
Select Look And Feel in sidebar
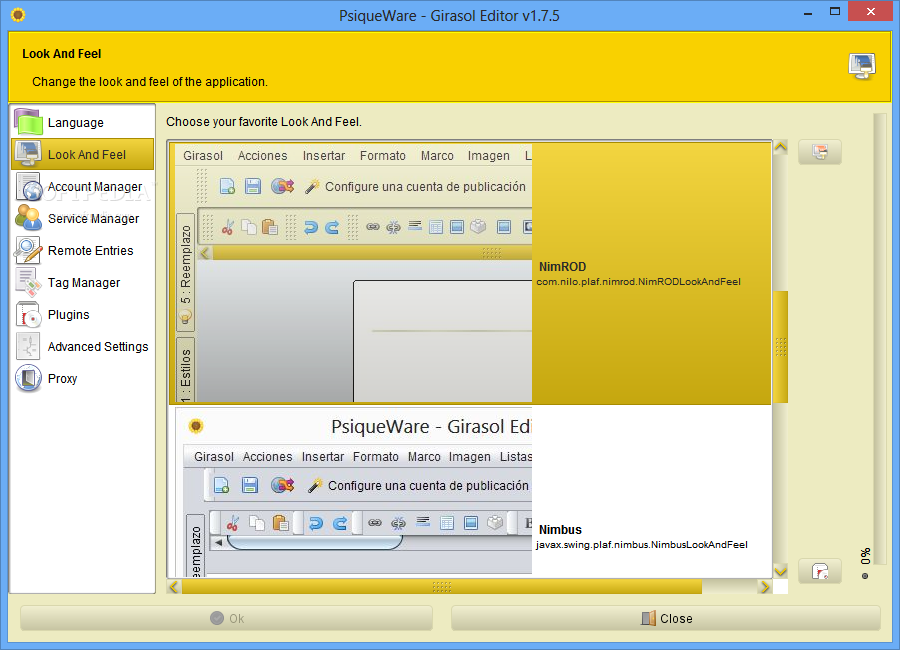click(x=83, y=154)
